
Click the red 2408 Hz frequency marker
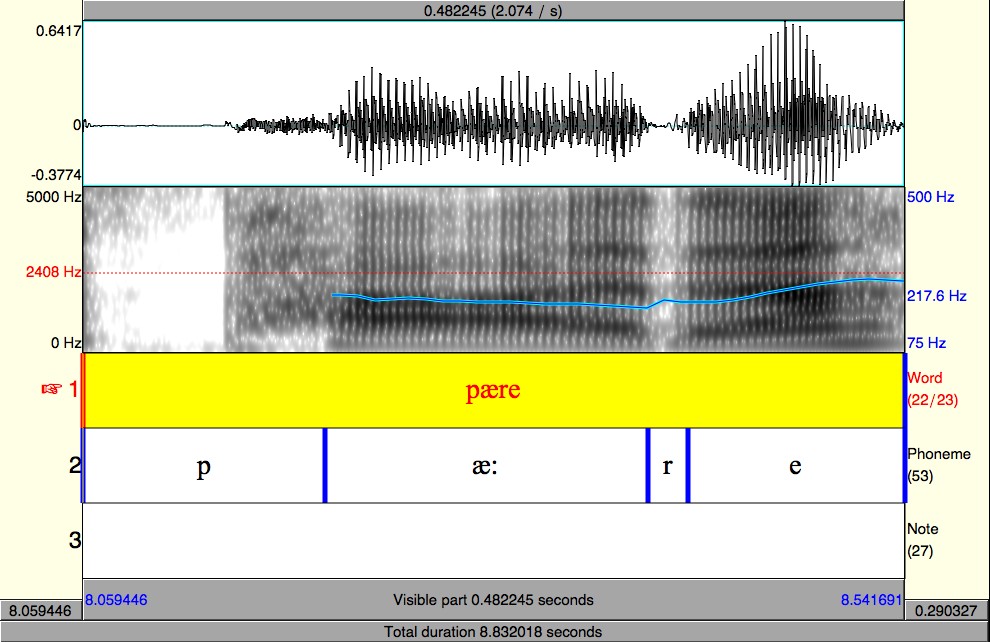[53, 272]
